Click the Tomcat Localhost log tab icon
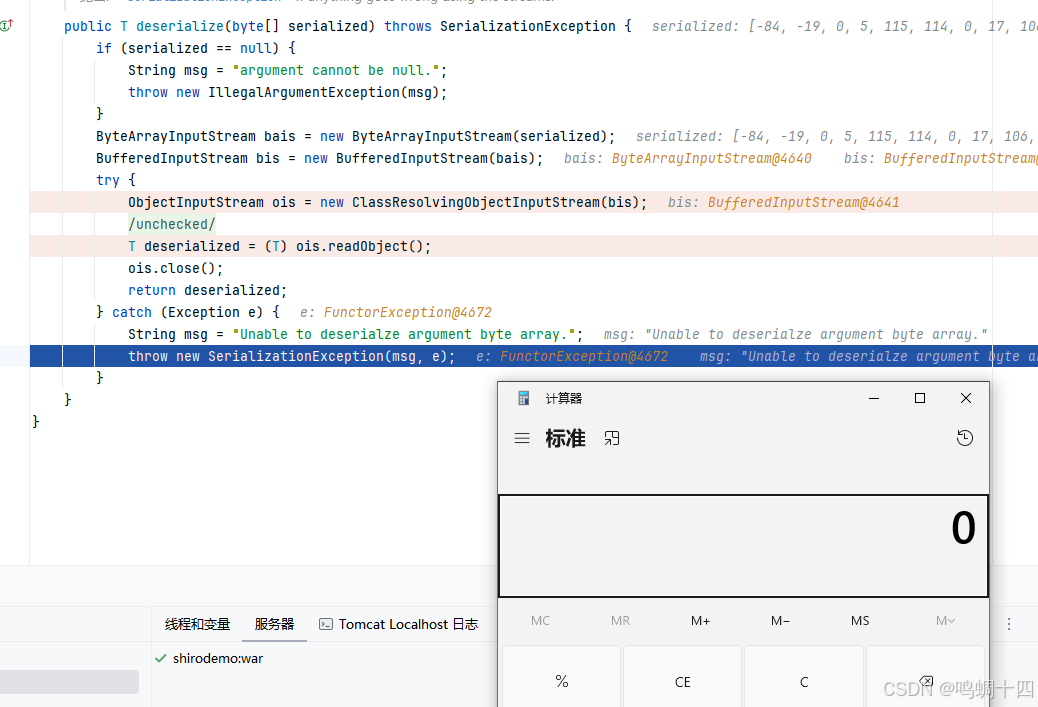The width and height of the screenshot is (1038, 707). coord(326,624)
